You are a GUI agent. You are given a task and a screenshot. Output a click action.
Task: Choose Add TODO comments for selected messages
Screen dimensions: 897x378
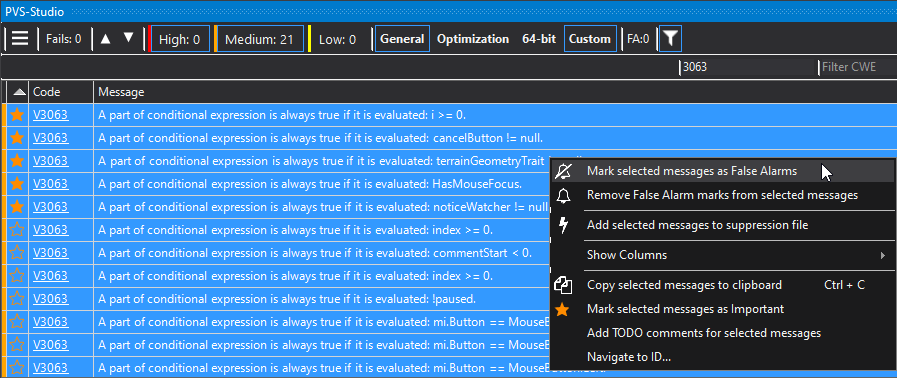(x=723, y=333)
